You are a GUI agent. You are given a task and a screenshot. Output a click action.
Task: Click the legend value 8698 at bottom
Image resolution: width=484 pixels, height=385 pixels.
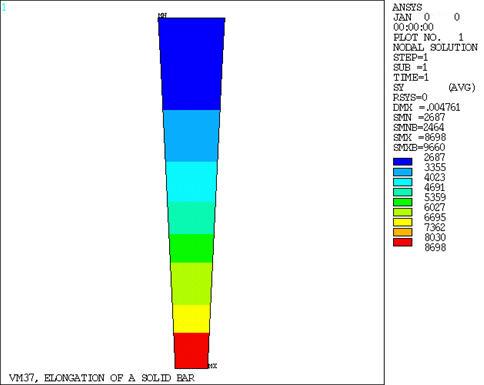tap(435, 247)
